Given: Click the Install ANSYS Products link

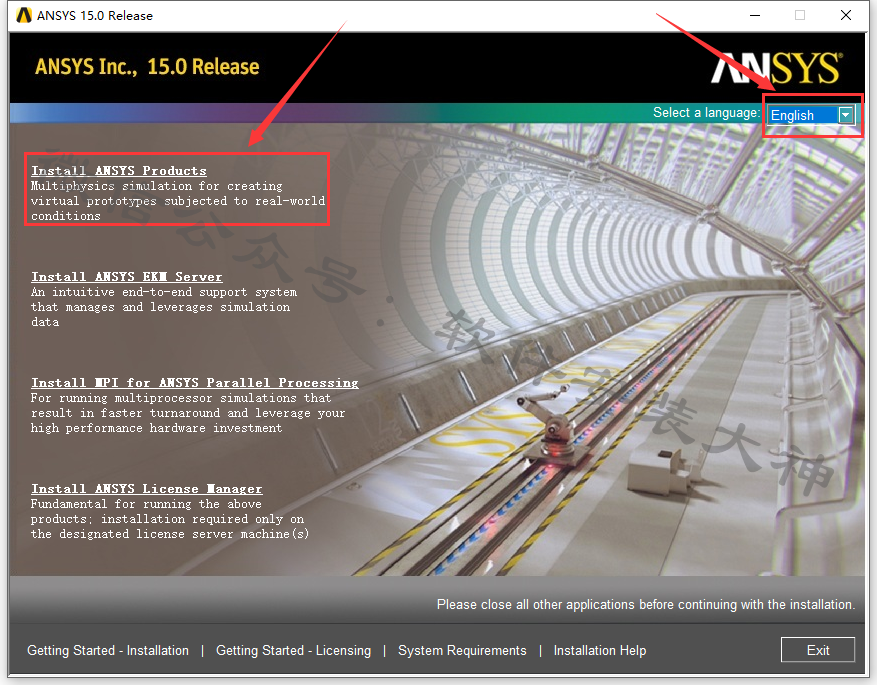Looking at the screenshot, I should pyautogui.click(x=119, y=171).
